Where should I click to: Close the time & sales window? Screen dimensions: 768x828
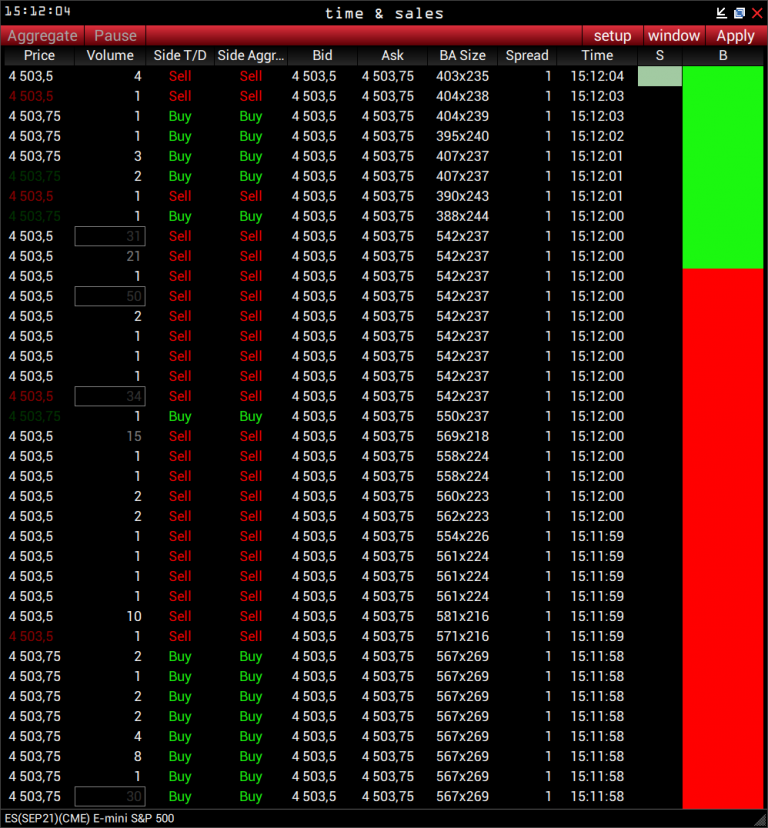(757, 13)
